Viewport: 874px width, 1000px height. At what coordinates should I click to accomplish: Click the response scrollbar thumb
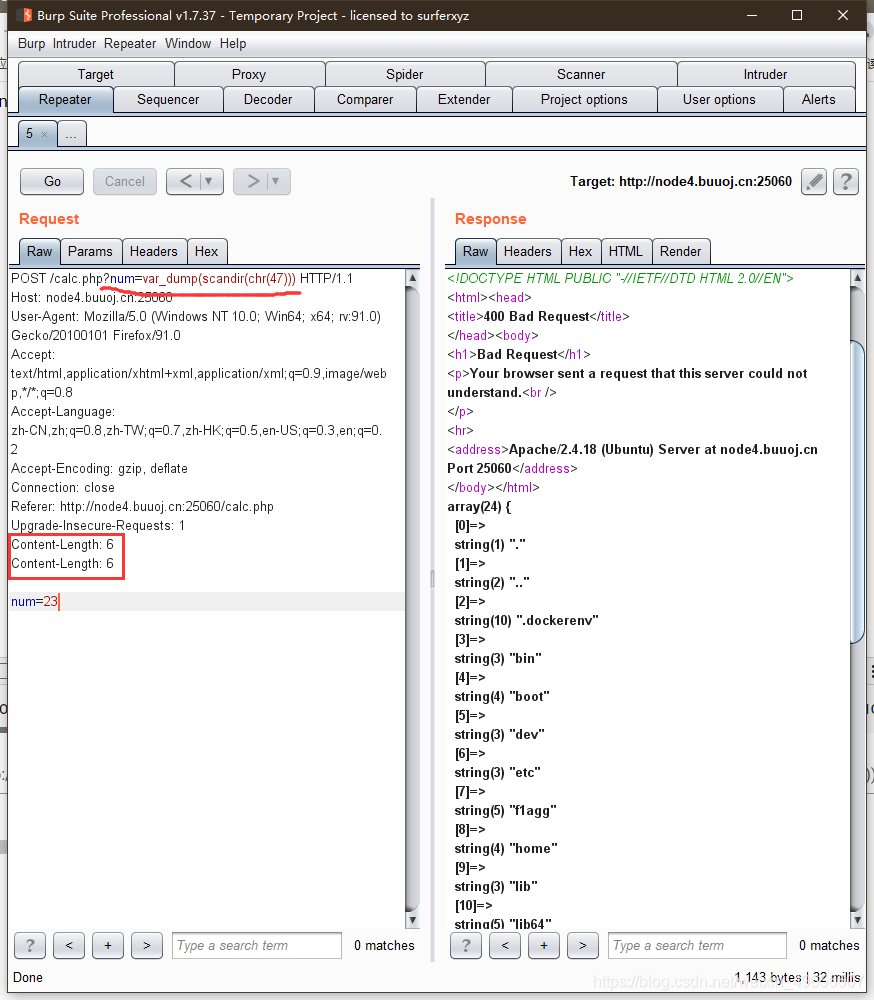[857, 491]
